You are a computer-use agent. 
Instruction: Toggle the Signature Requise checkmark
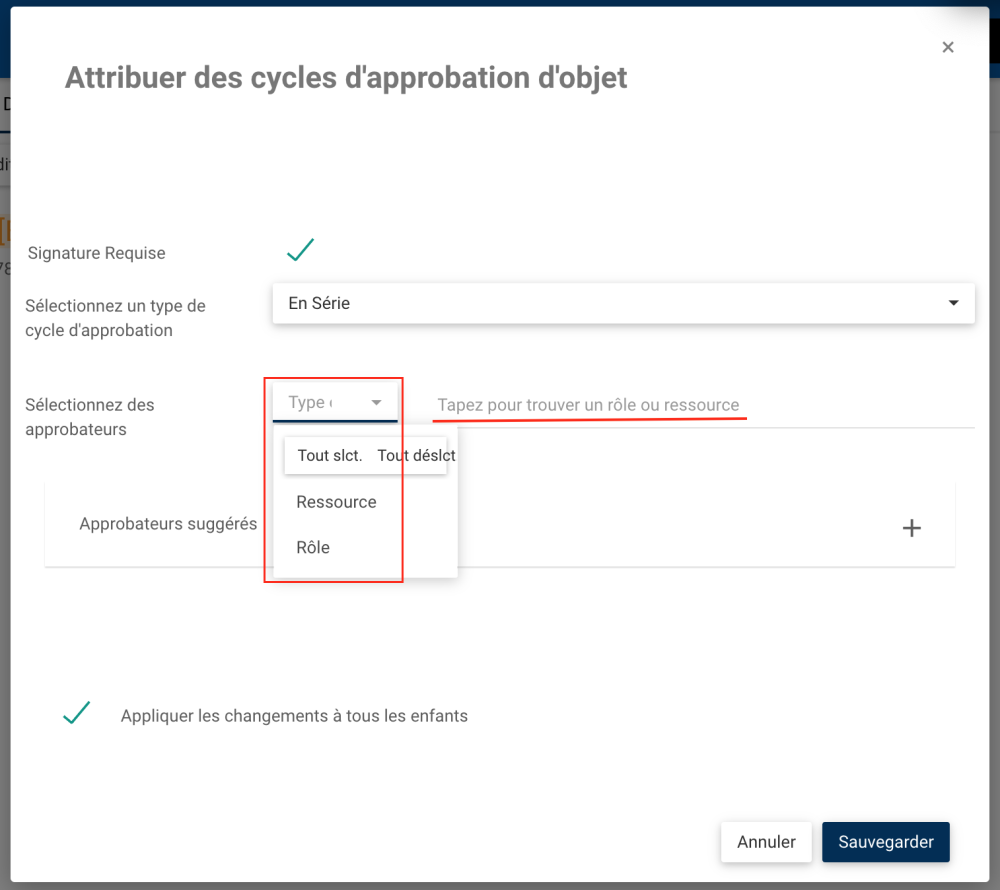(x=300, y=250)
